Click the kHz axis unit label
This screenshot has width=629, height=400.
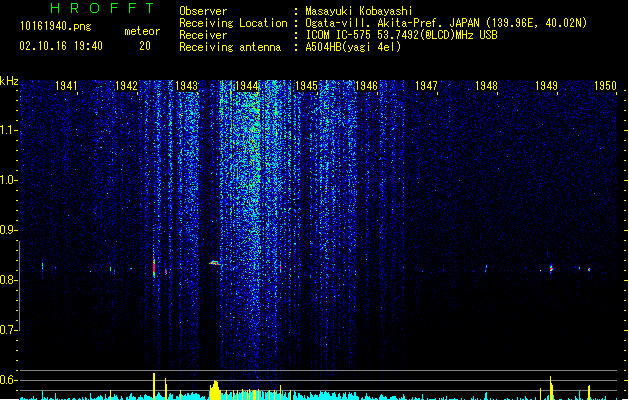[9, 81]
